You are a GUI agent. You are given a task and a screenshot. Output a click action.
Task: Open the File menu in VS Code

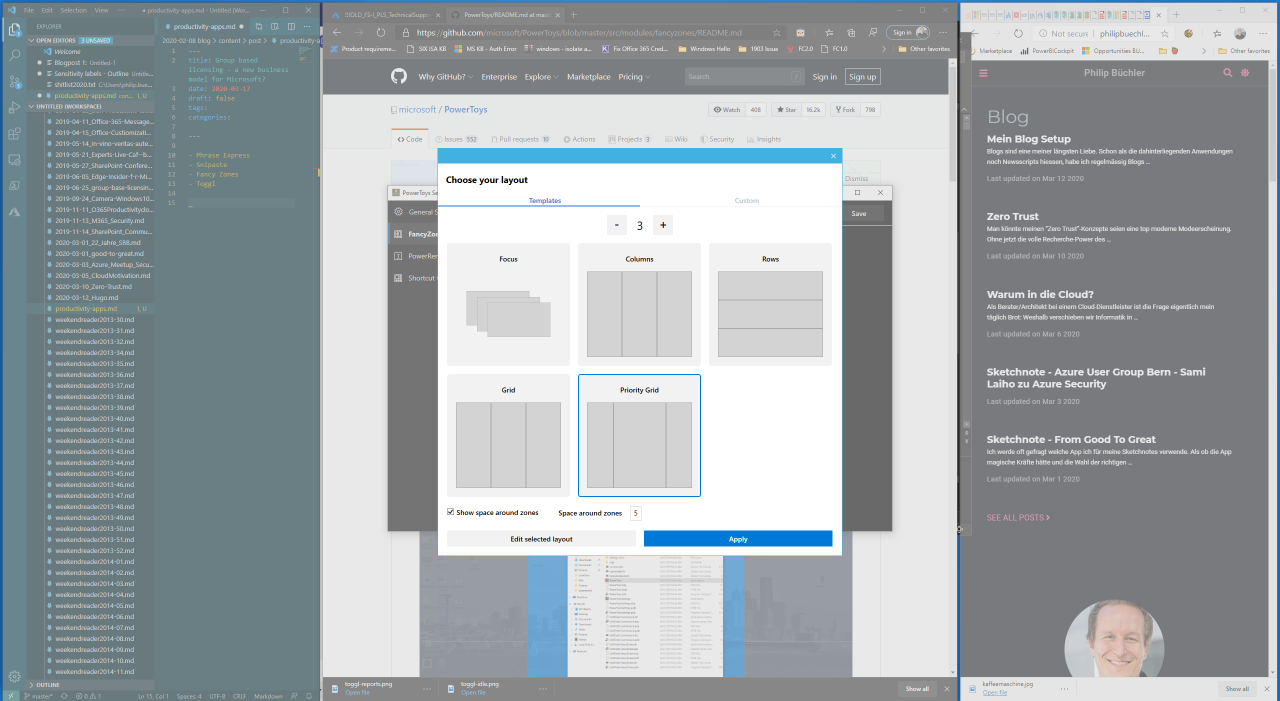(29, 10)
